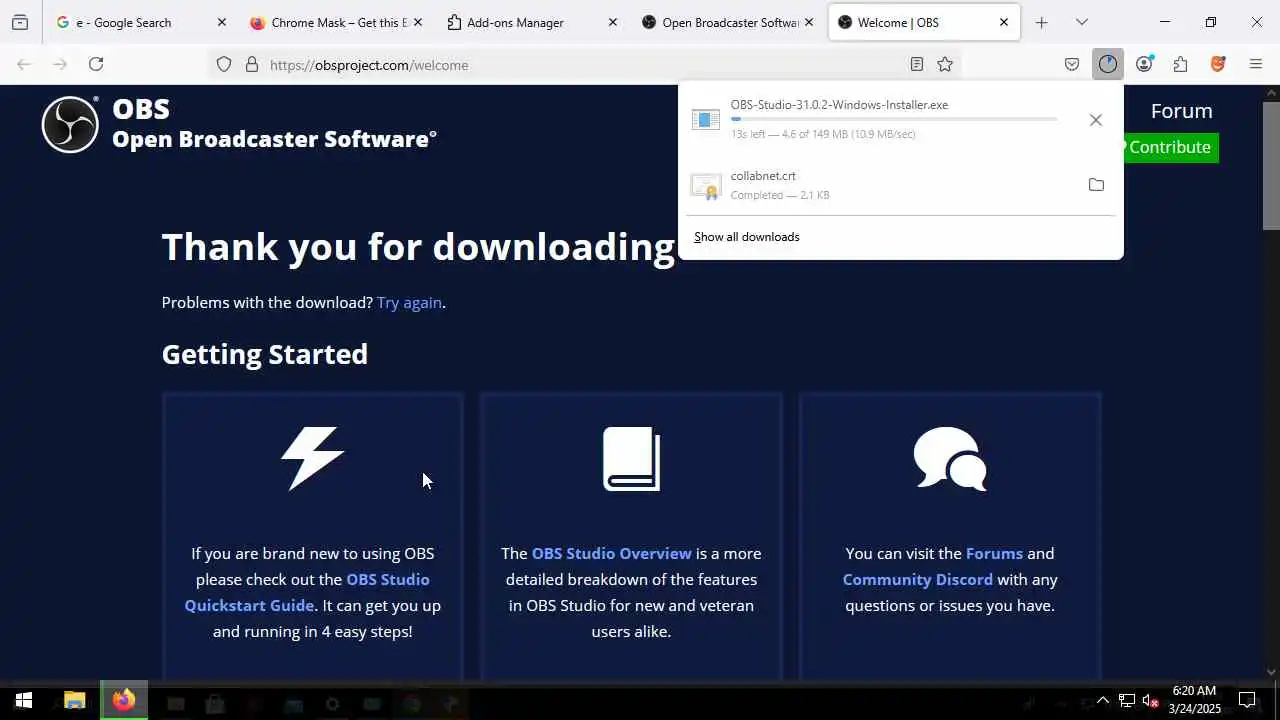Switch to the Chrome Mask tab
1280x720 pixels.
coord(335,22)
